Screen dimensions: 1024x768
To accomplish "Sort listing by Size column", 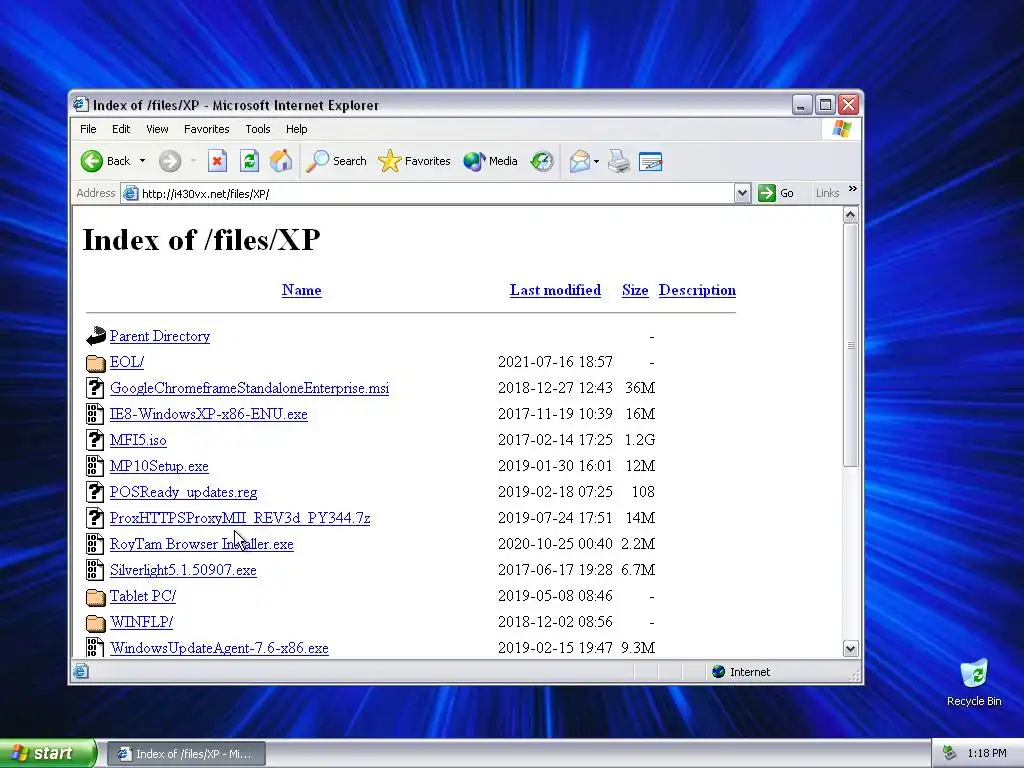I will 635,290.
